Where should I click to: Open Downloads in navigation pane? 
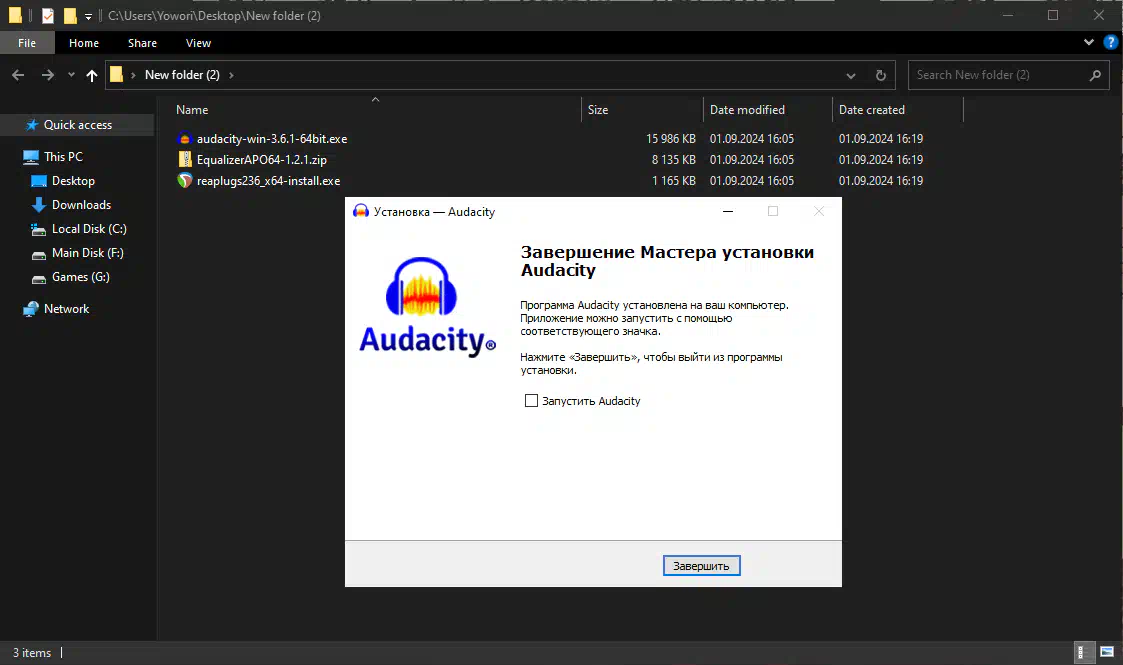[x=81, y=205]
